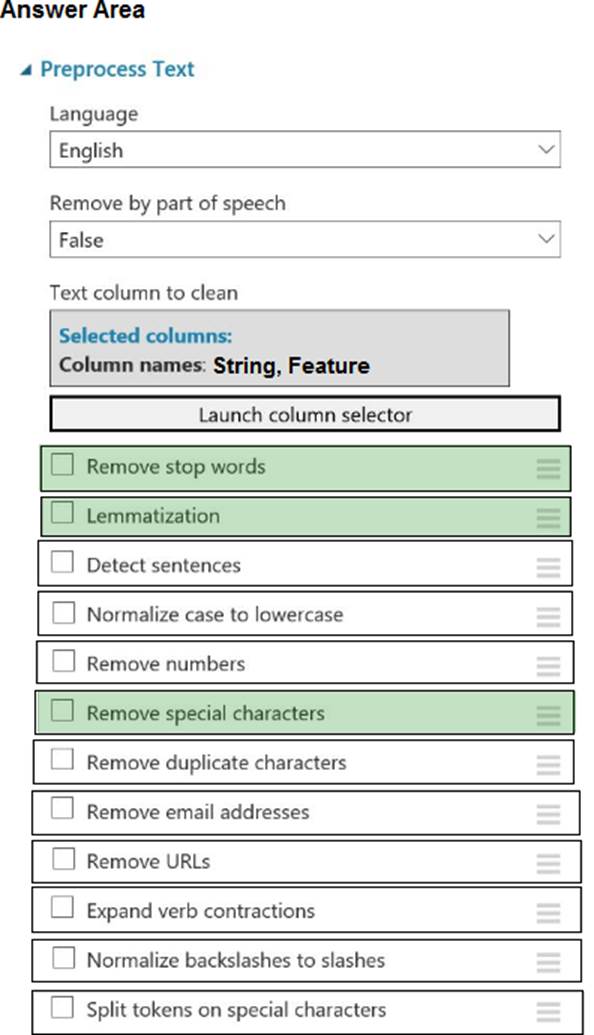Click the hamburger handle on Detect sentences row
The image size is (594, 1035).
click(548, 567)
